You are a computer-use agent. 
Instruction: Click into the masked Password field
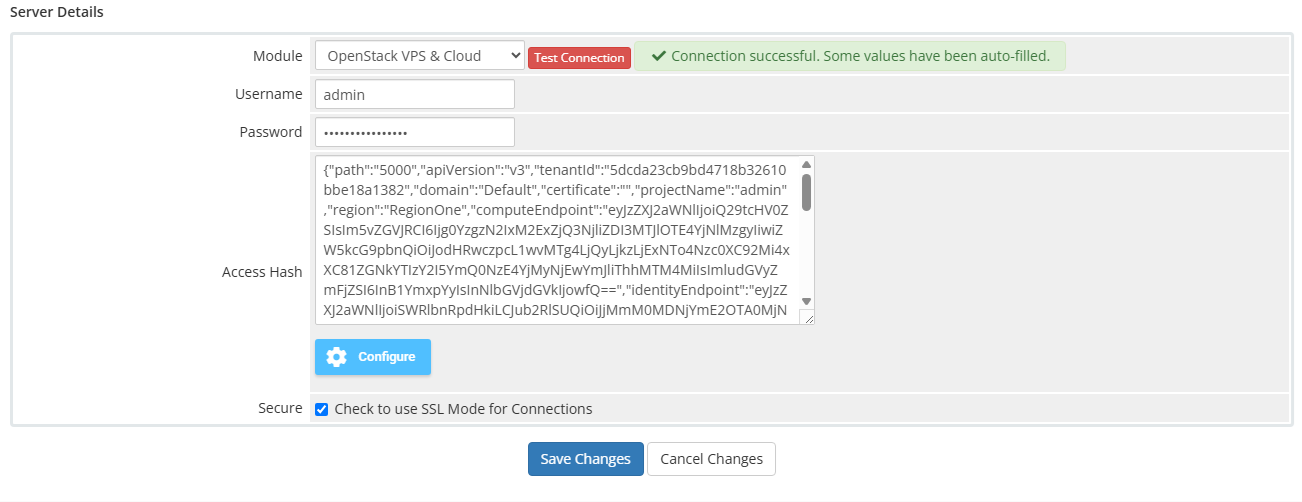414,132
